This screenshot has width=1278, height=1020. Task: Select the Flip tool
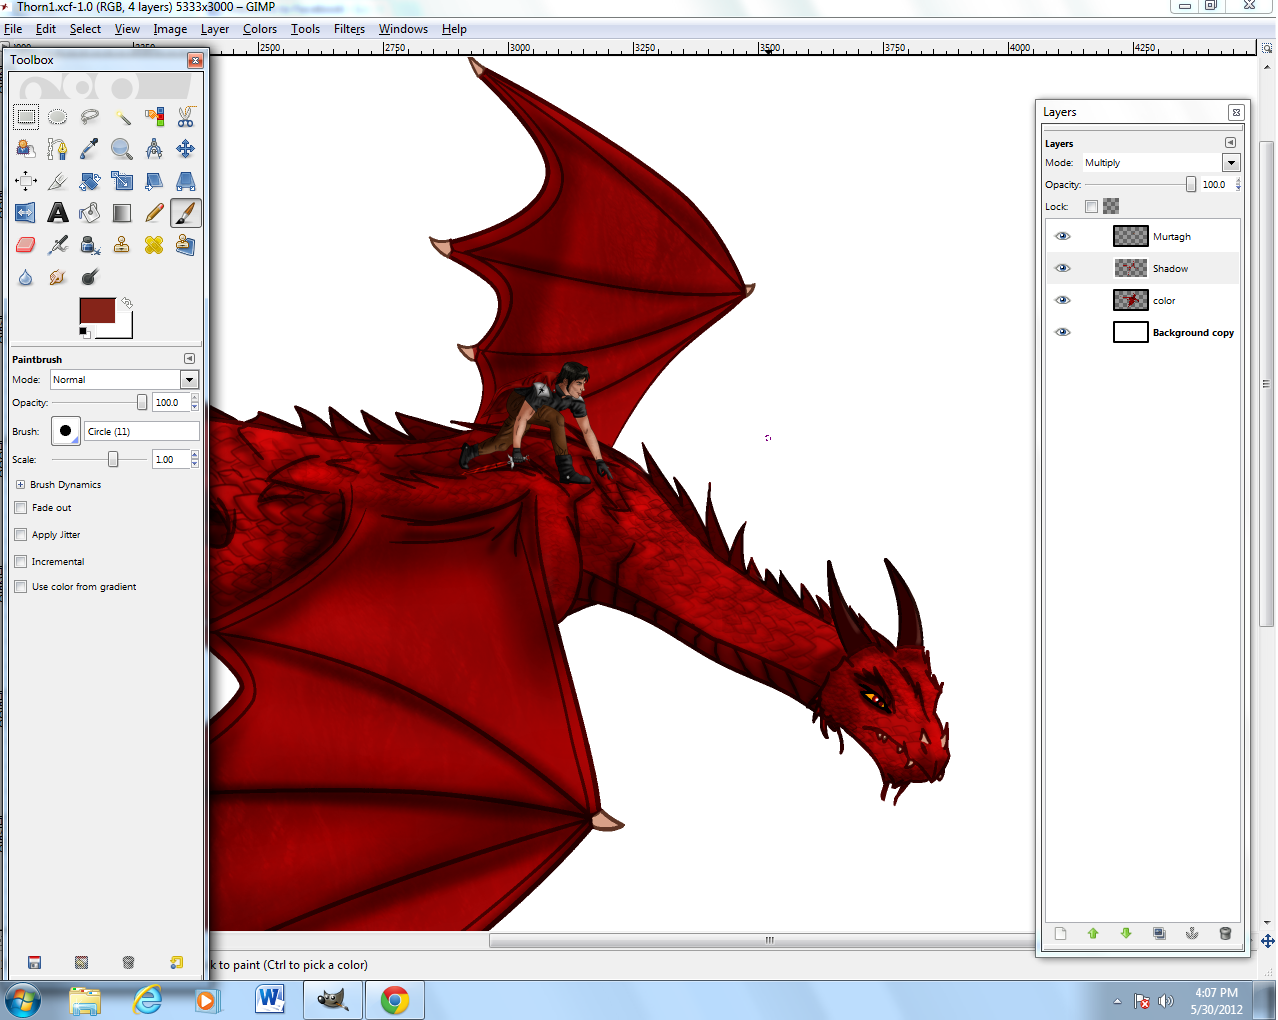(26, 213)
